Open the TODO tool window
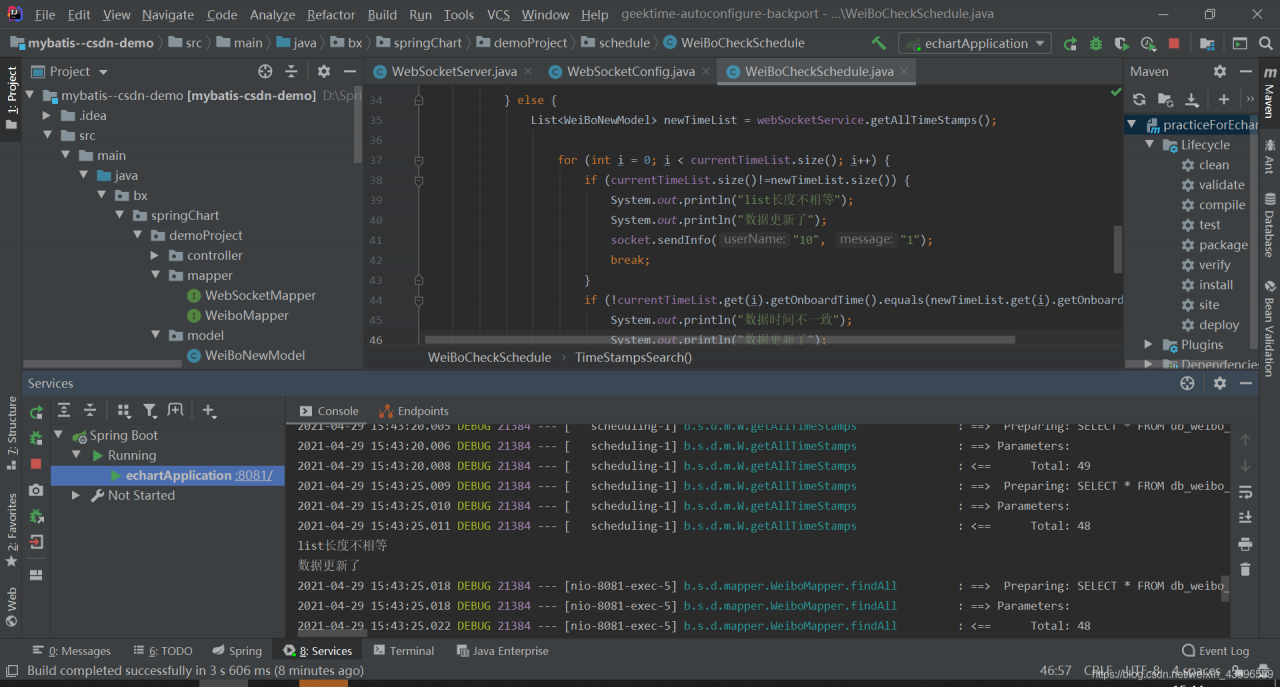 click(161, 651)
